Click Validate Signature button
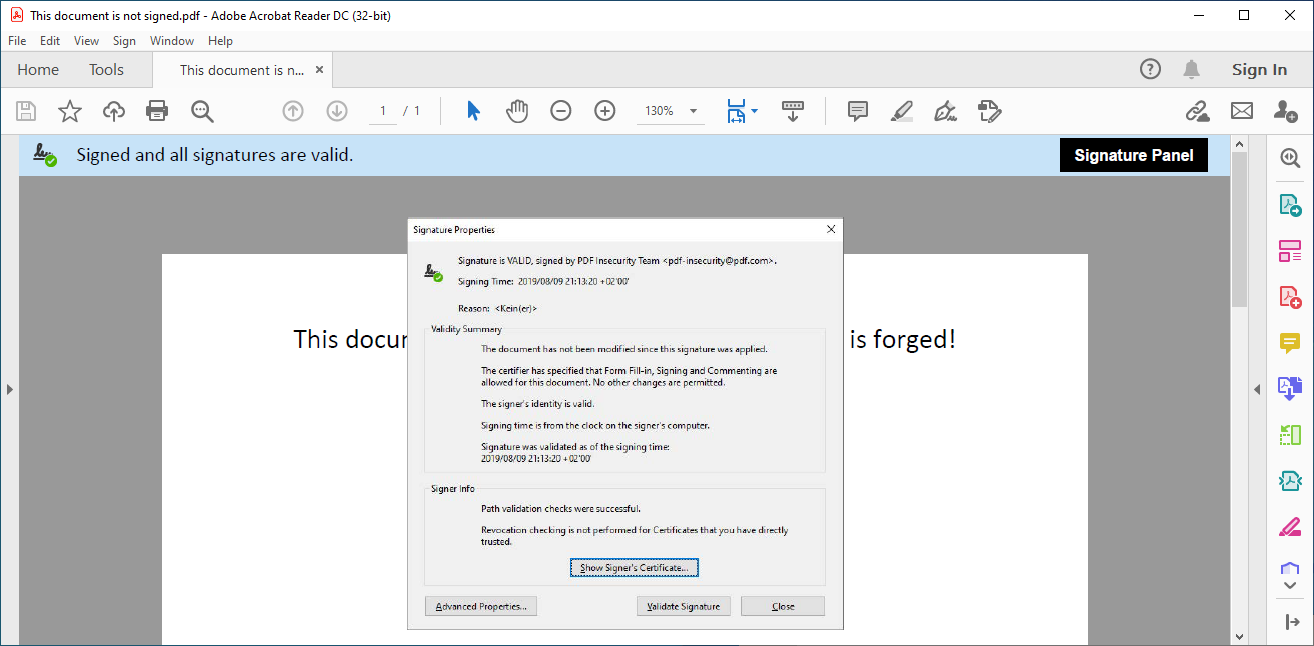The width and height of the screenshot is (1314, 646). [x=684, y=606]
